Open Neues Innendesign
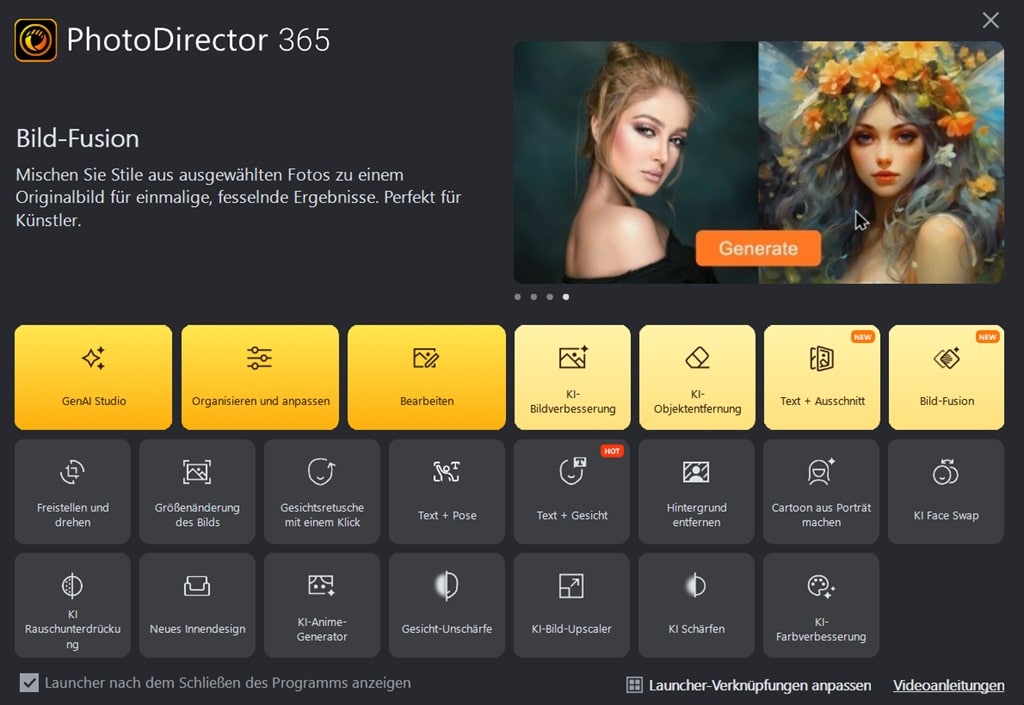The image size is (1024, 705). click(197, 605)
